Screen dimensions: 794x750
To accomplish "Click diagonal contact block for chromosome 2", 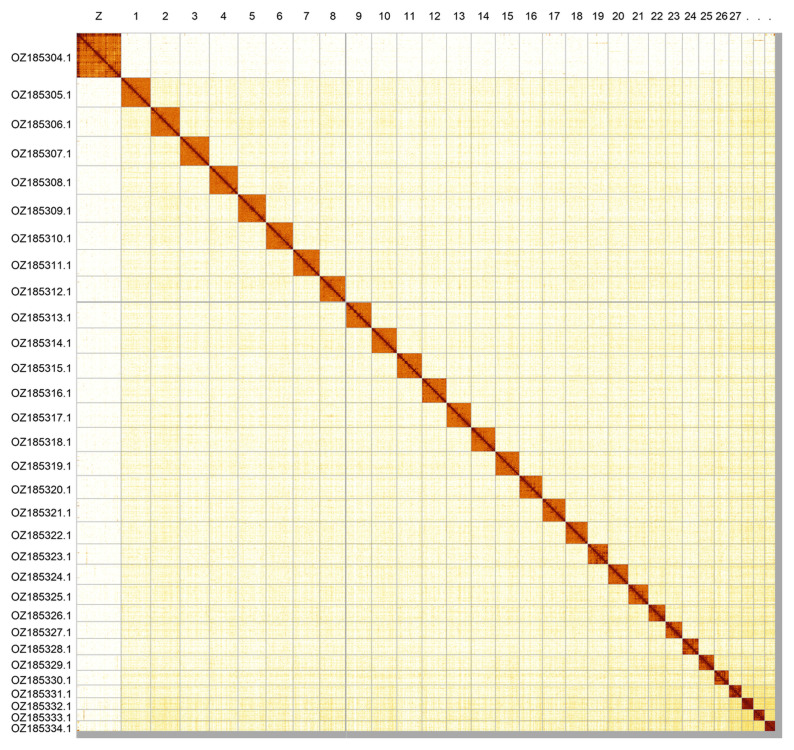I will [165, 123].
